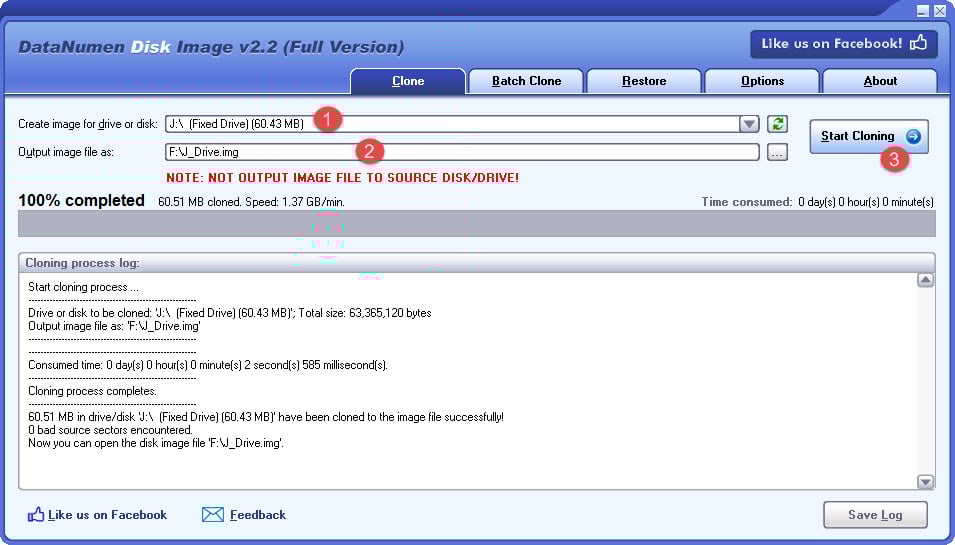Open the Batch Clone tab
This screenshot has width=955, height=545.
coord(526,81)
